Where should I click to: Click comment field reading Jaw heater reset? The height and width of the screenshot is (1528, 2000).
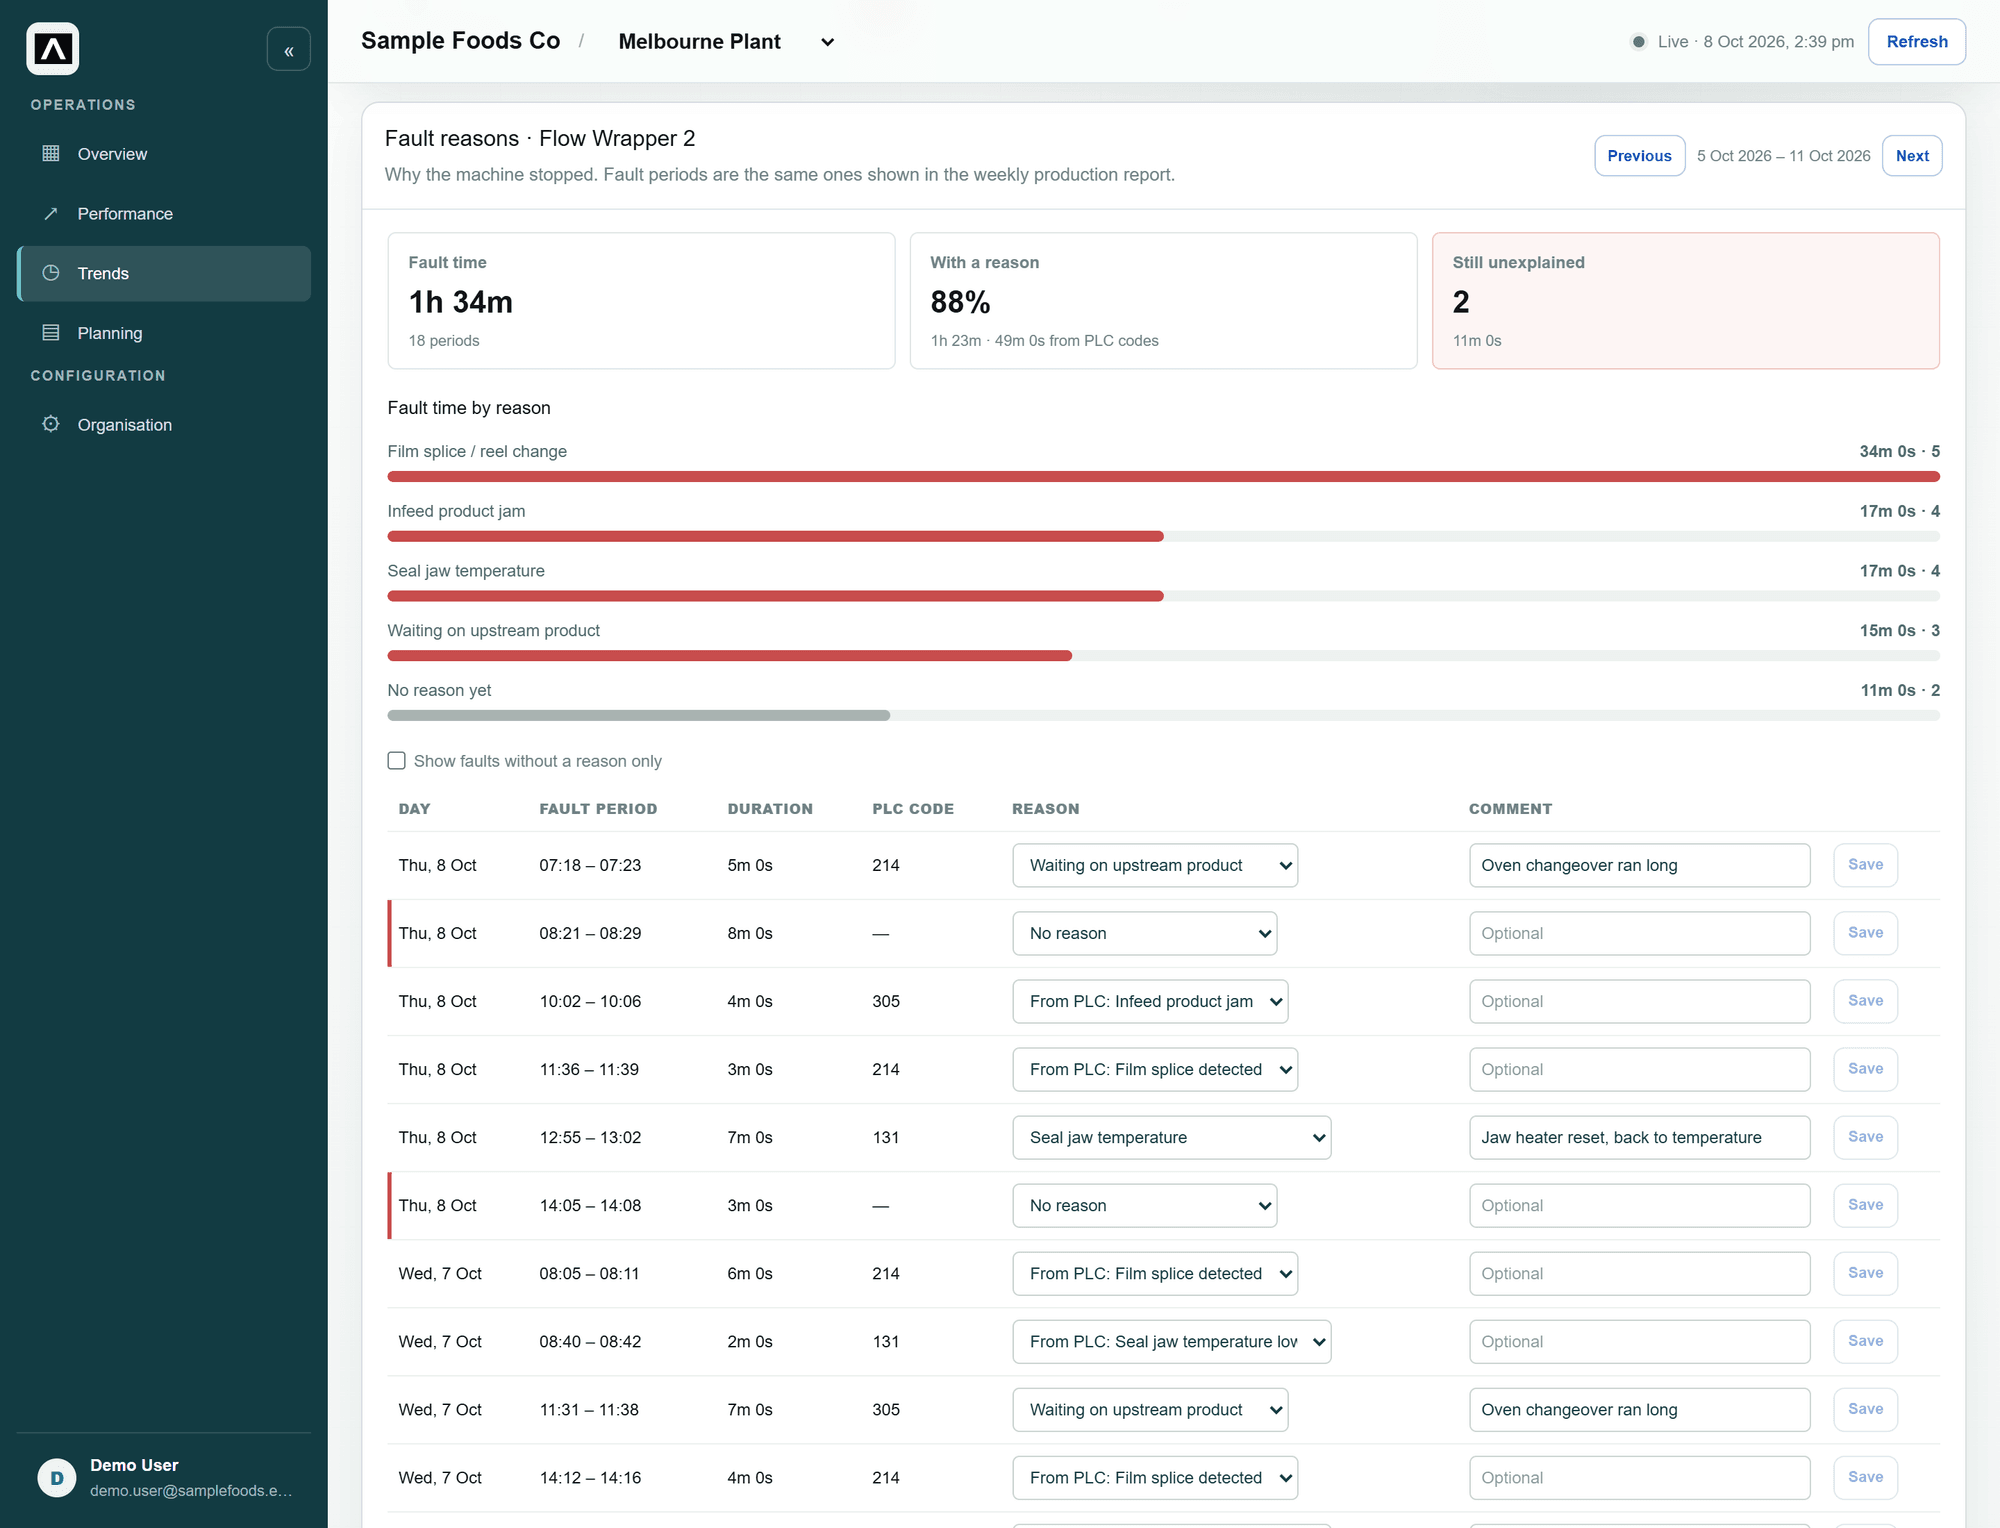[1640, 1137]
